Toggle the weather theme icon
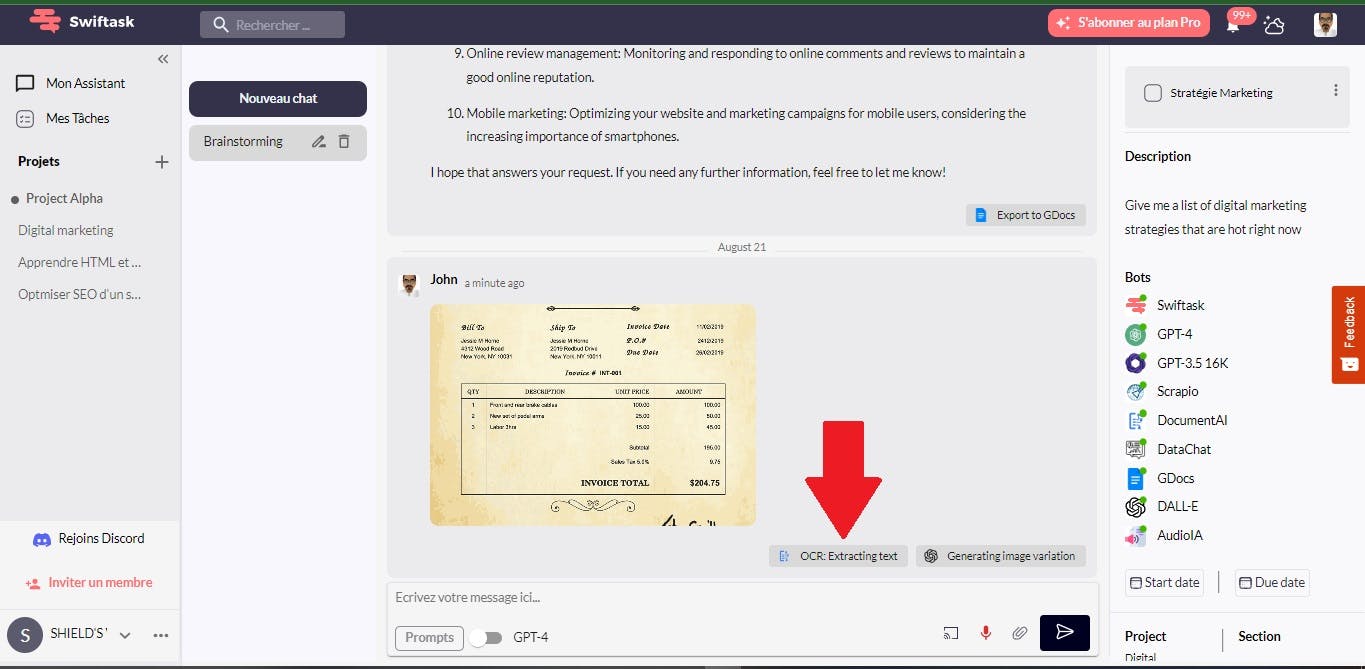This screenshot has width=1365, height=669. click(x=1274, y=25)
